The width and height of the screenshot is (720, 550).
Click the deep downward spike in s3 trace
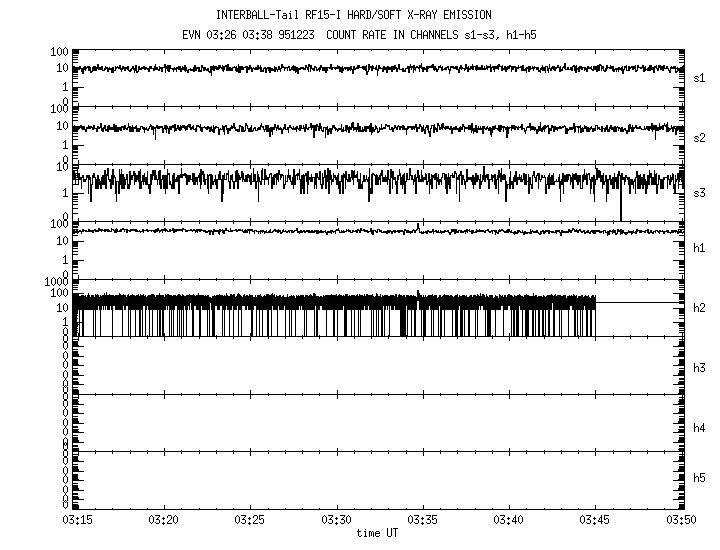[621, 208]
